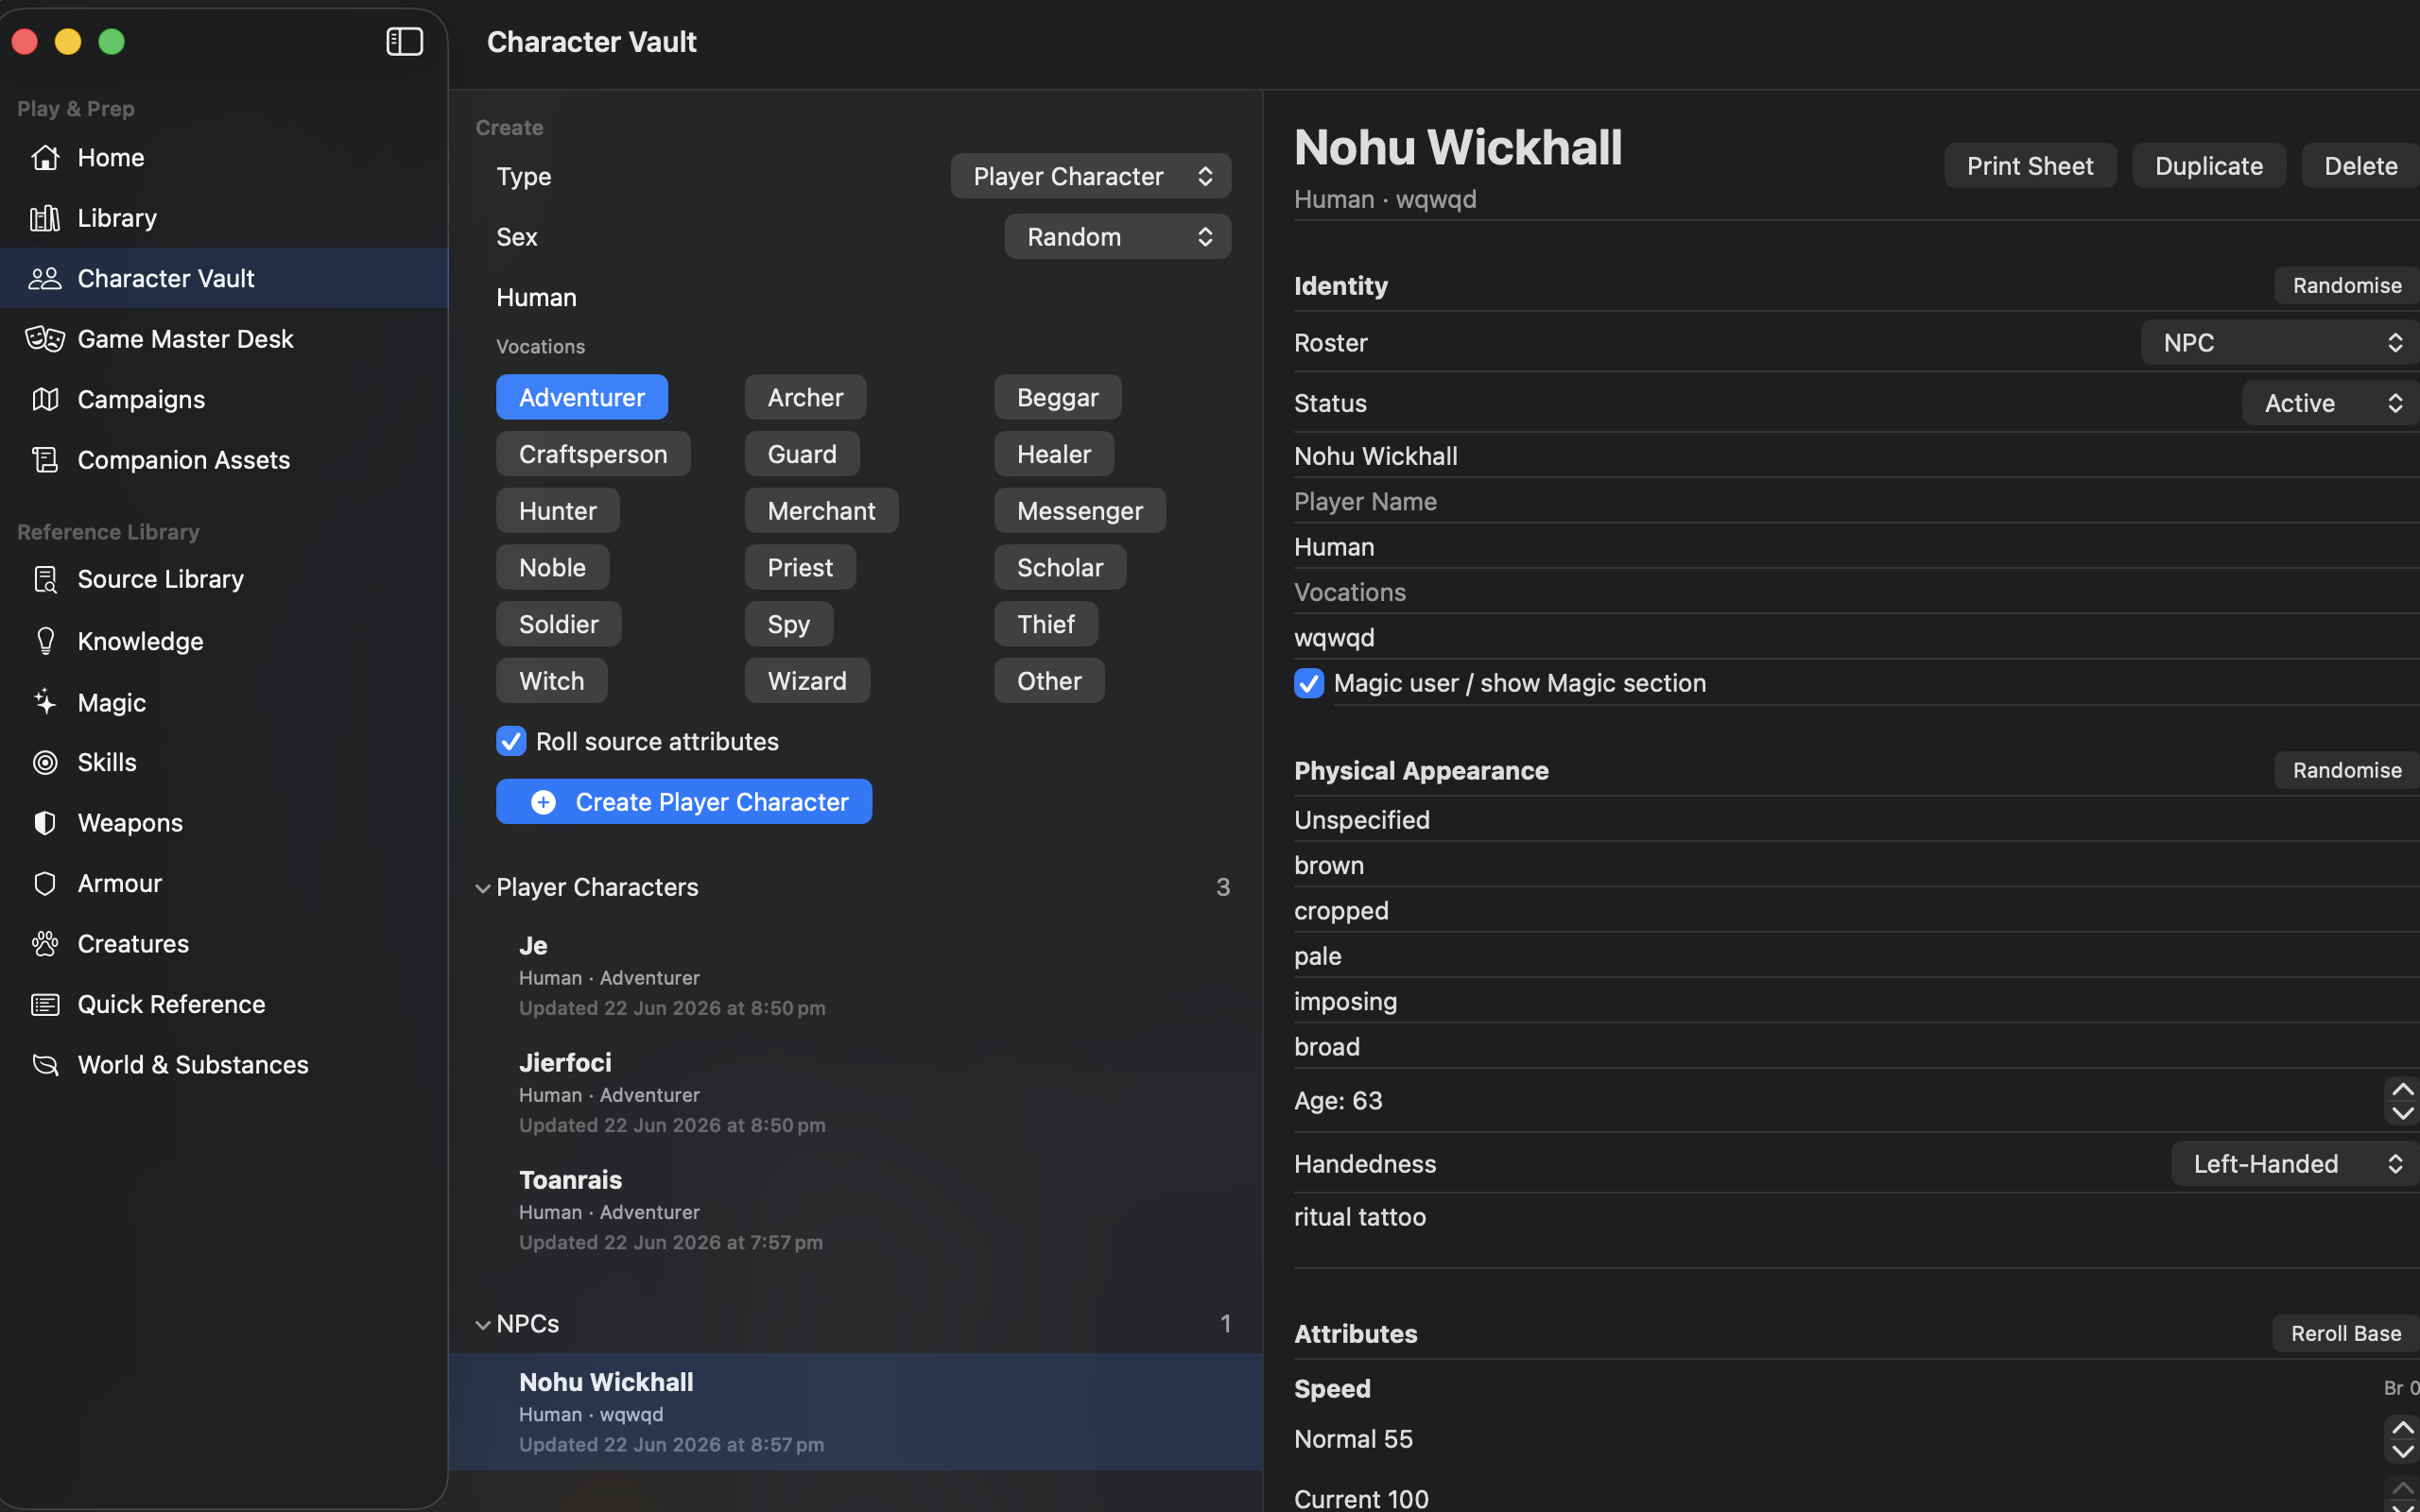Click the Source Library document icon
Viewport: 2420px width, 1512px height.
45,579
